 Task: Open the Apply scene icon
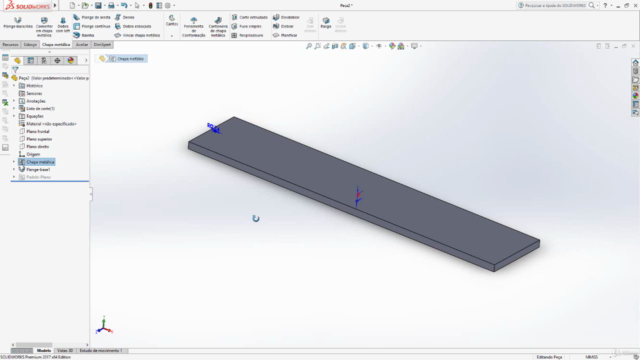click(x=401, y=46)
